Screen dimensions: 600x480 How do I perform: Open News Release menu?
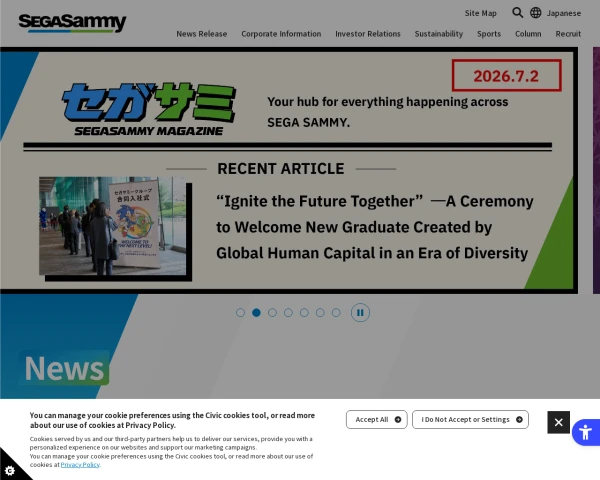click(202, 34)
